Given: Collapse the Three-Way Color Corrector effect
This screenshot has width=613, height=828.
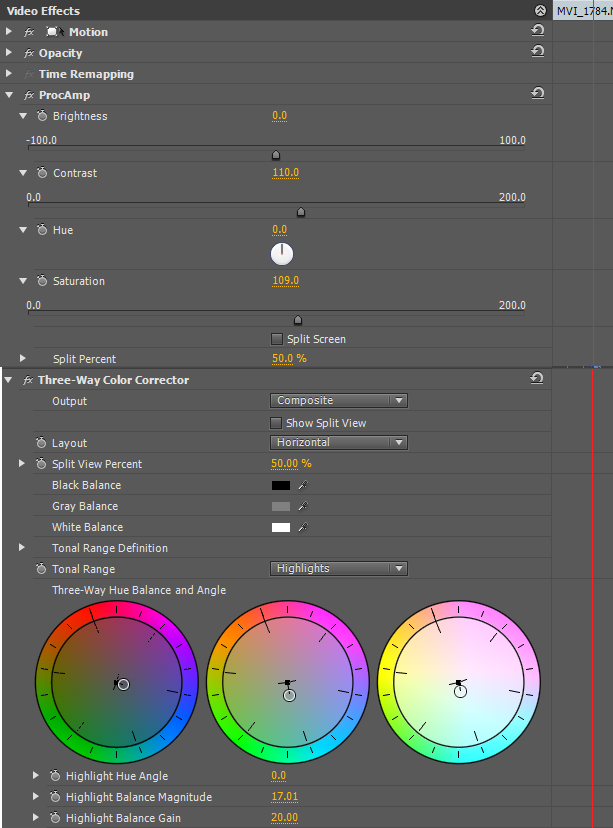Looking at the screenshot, I should (x=8, y=380).
